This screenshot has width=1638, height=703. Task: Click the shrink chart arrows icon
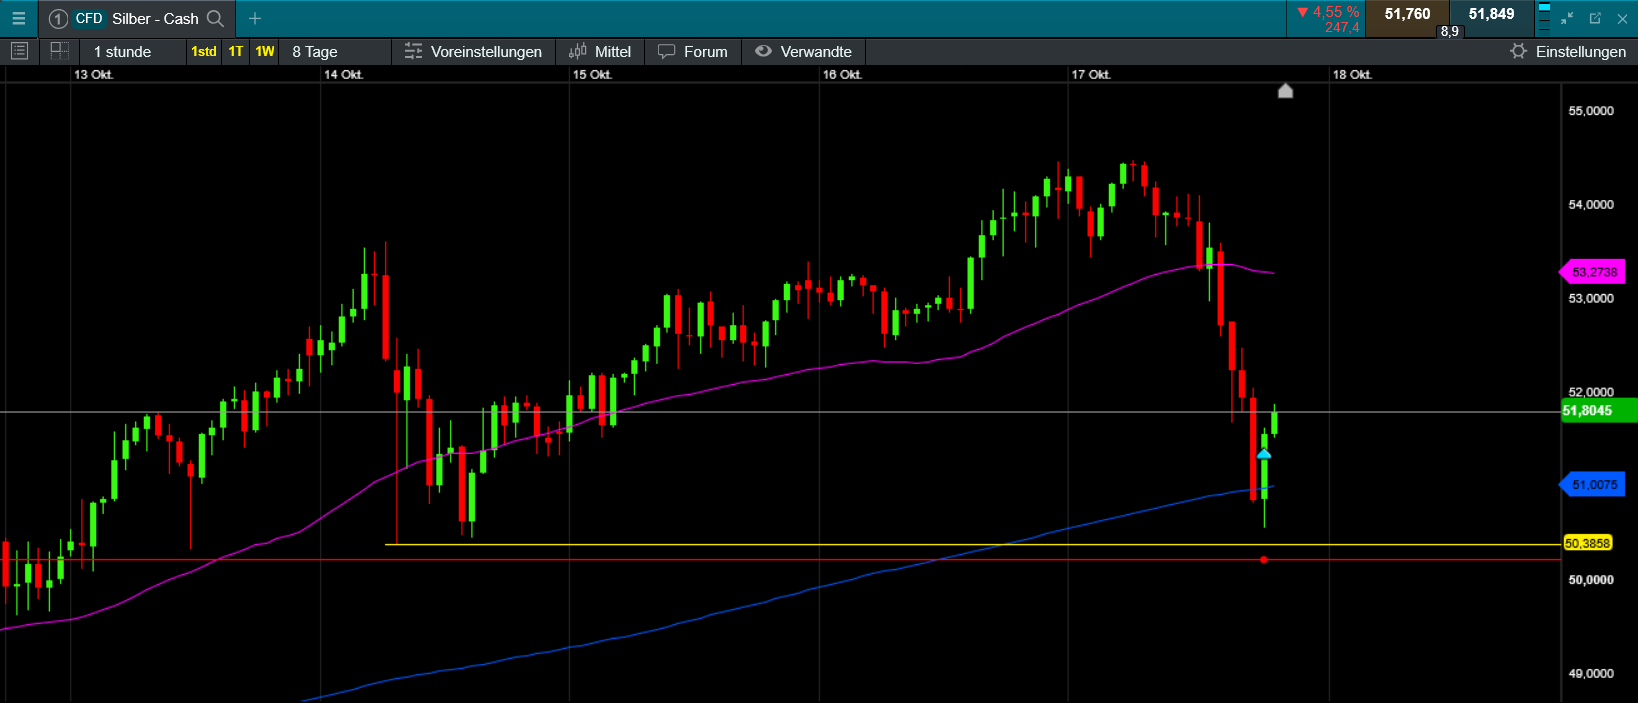(1567, 18)
